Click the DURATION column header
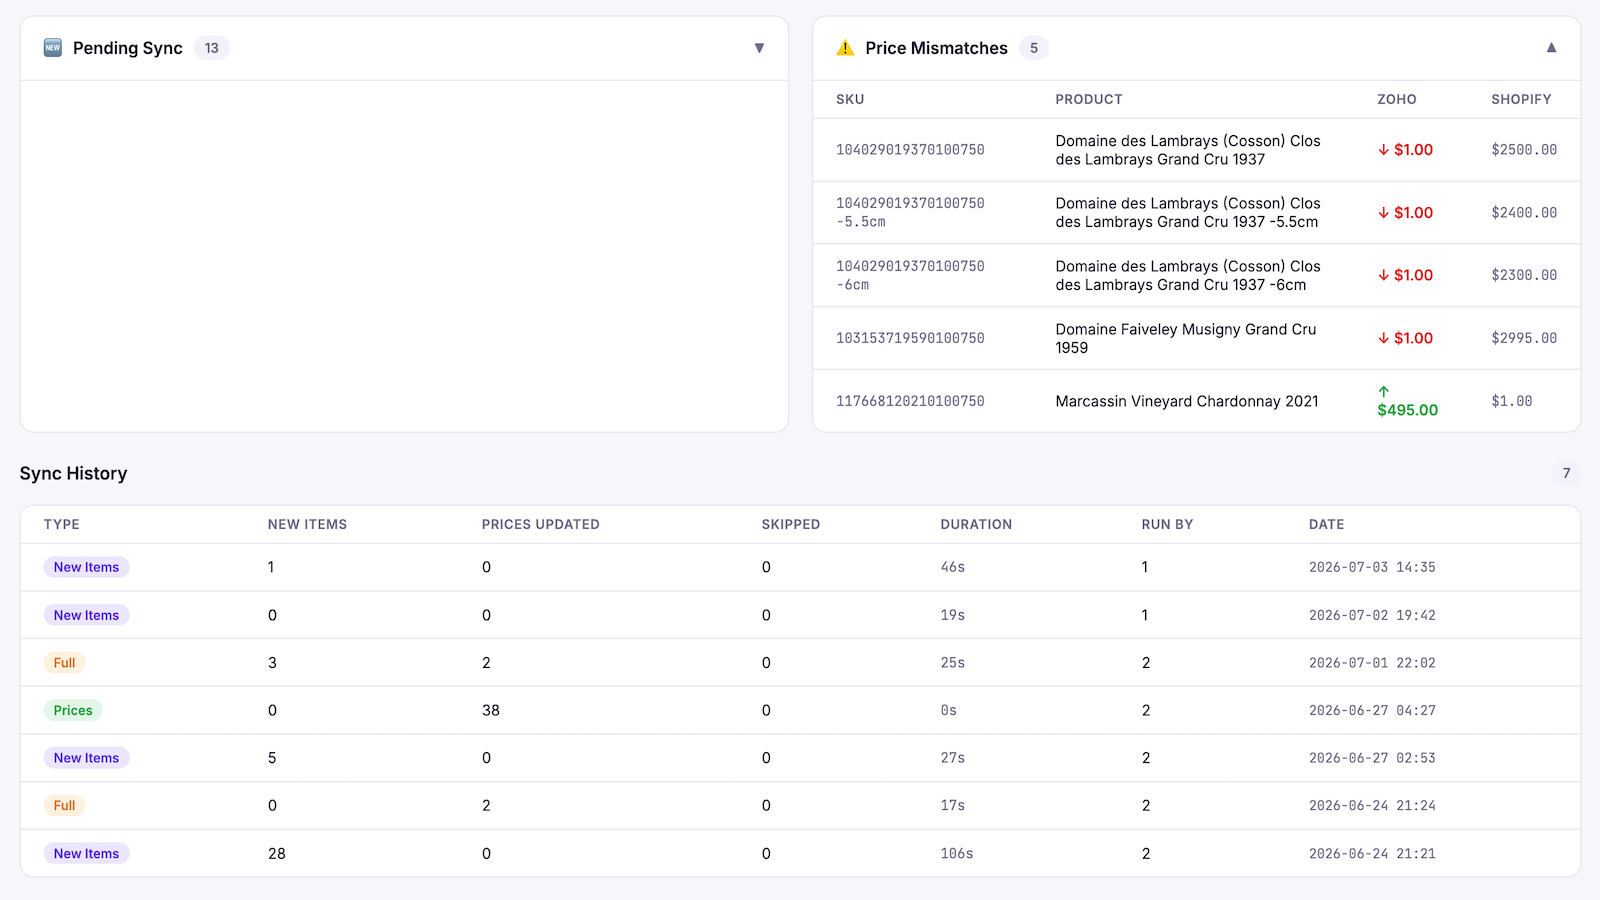 point(976,524)
